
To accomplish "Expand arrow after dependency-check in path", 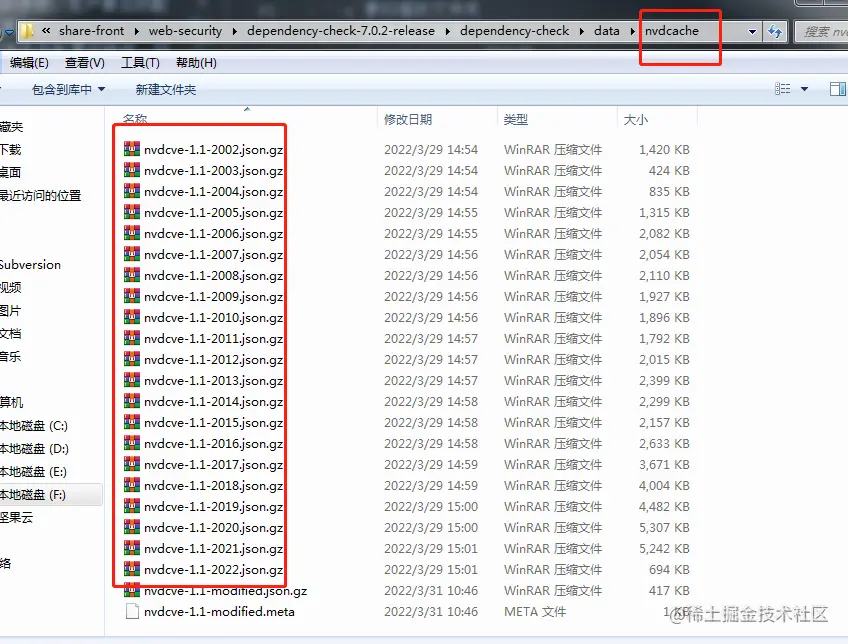I will tap(582, 31).
